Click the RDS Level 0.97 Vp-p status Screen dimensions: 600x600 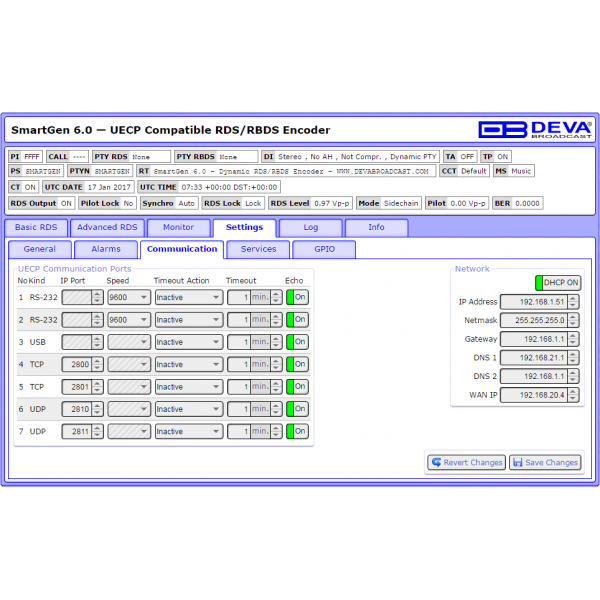point(310,203)
